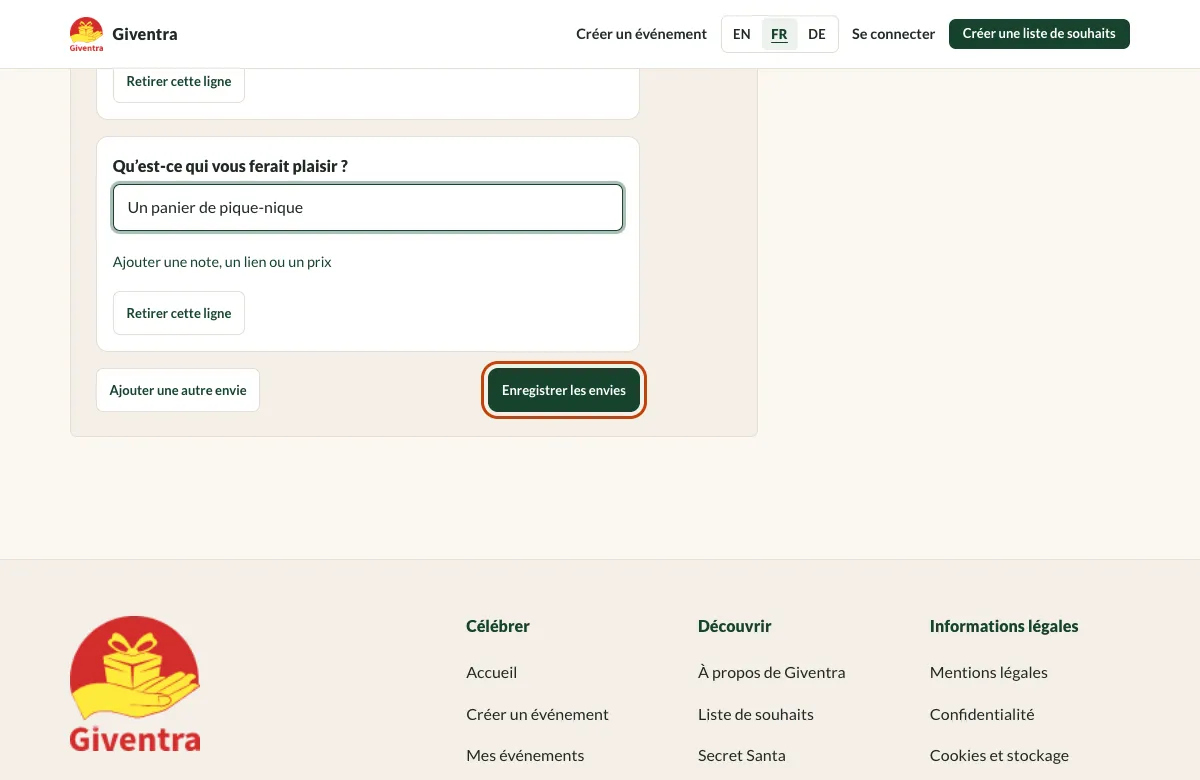
Task: Expand Ajouter une note, un lien ou un prix
Action: [x=222, y=262]
